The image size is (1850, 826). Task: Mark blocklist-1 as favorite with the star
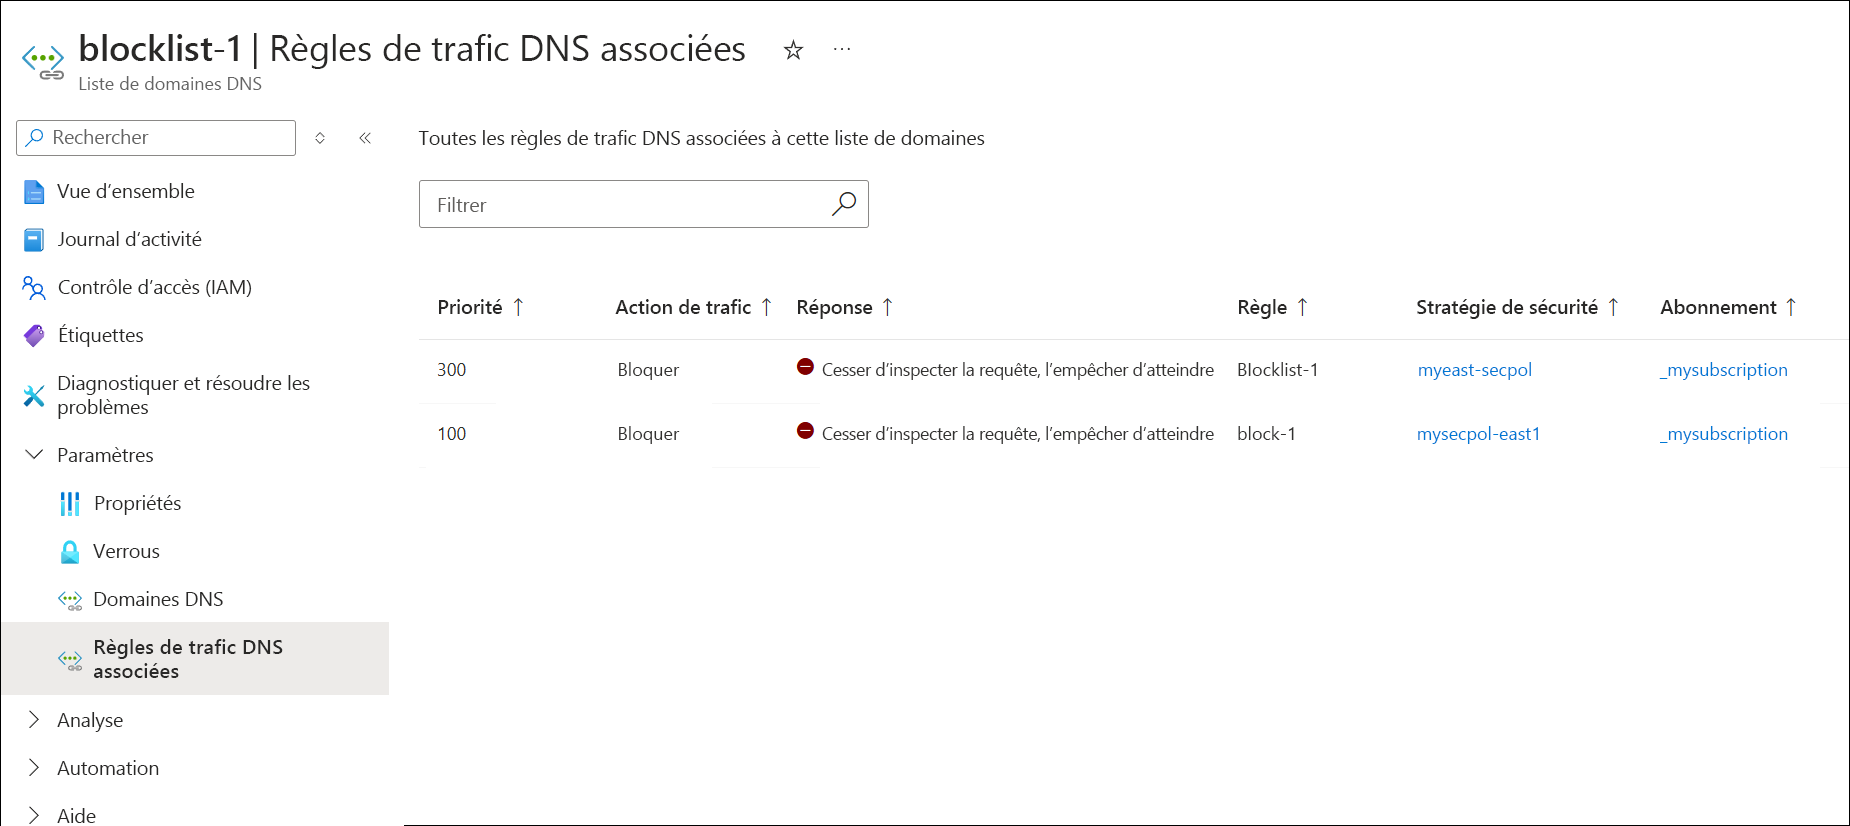click(x=793, y=49)
